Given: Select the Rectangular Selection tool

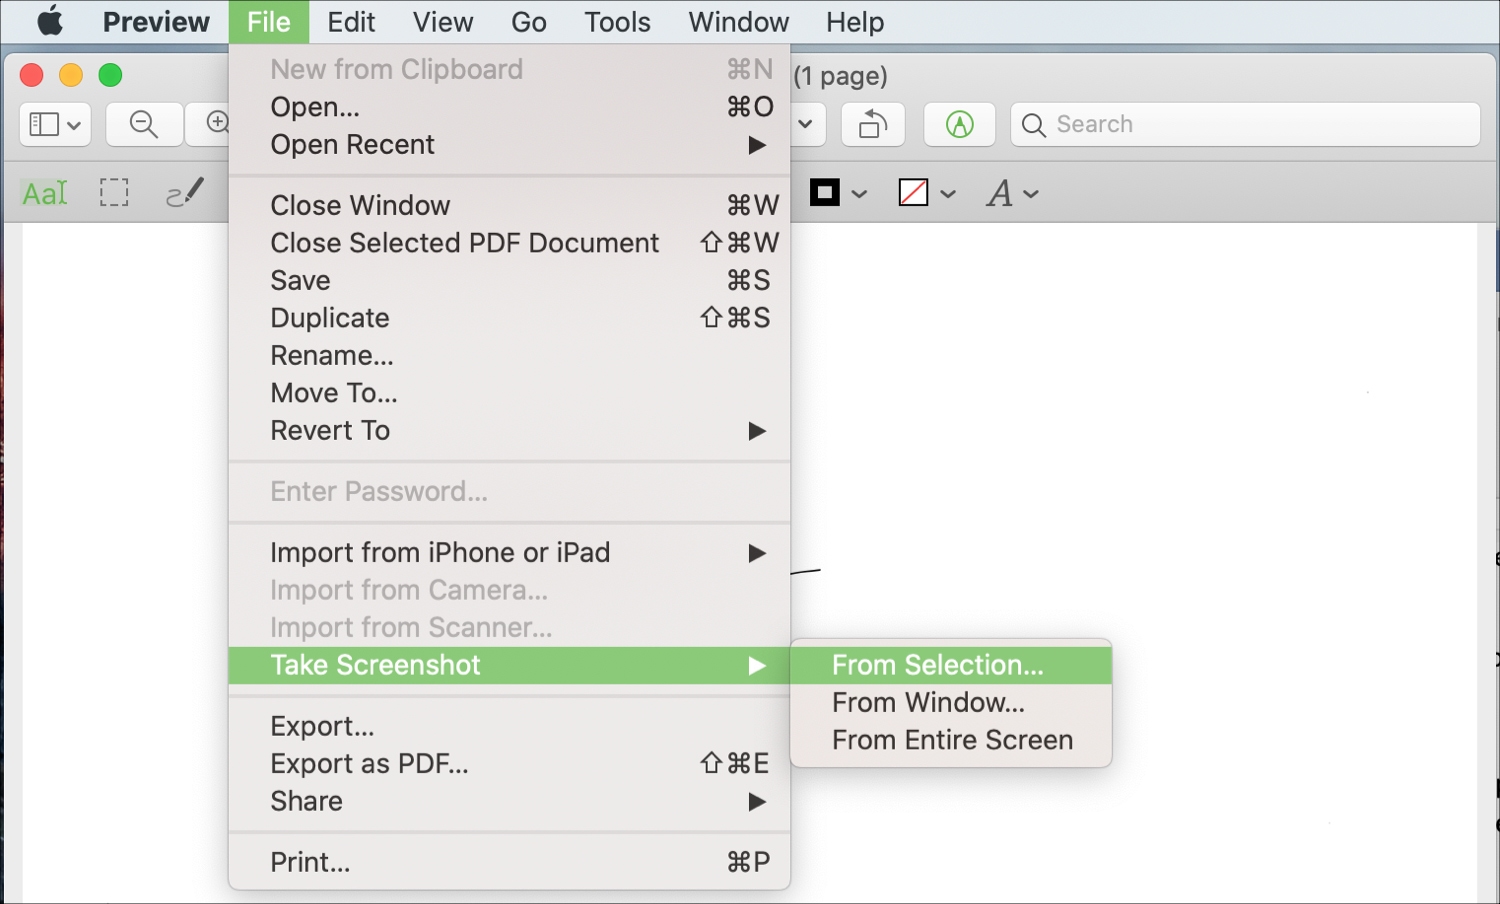Looking at the screenshot, I should [x=114, y=192].
